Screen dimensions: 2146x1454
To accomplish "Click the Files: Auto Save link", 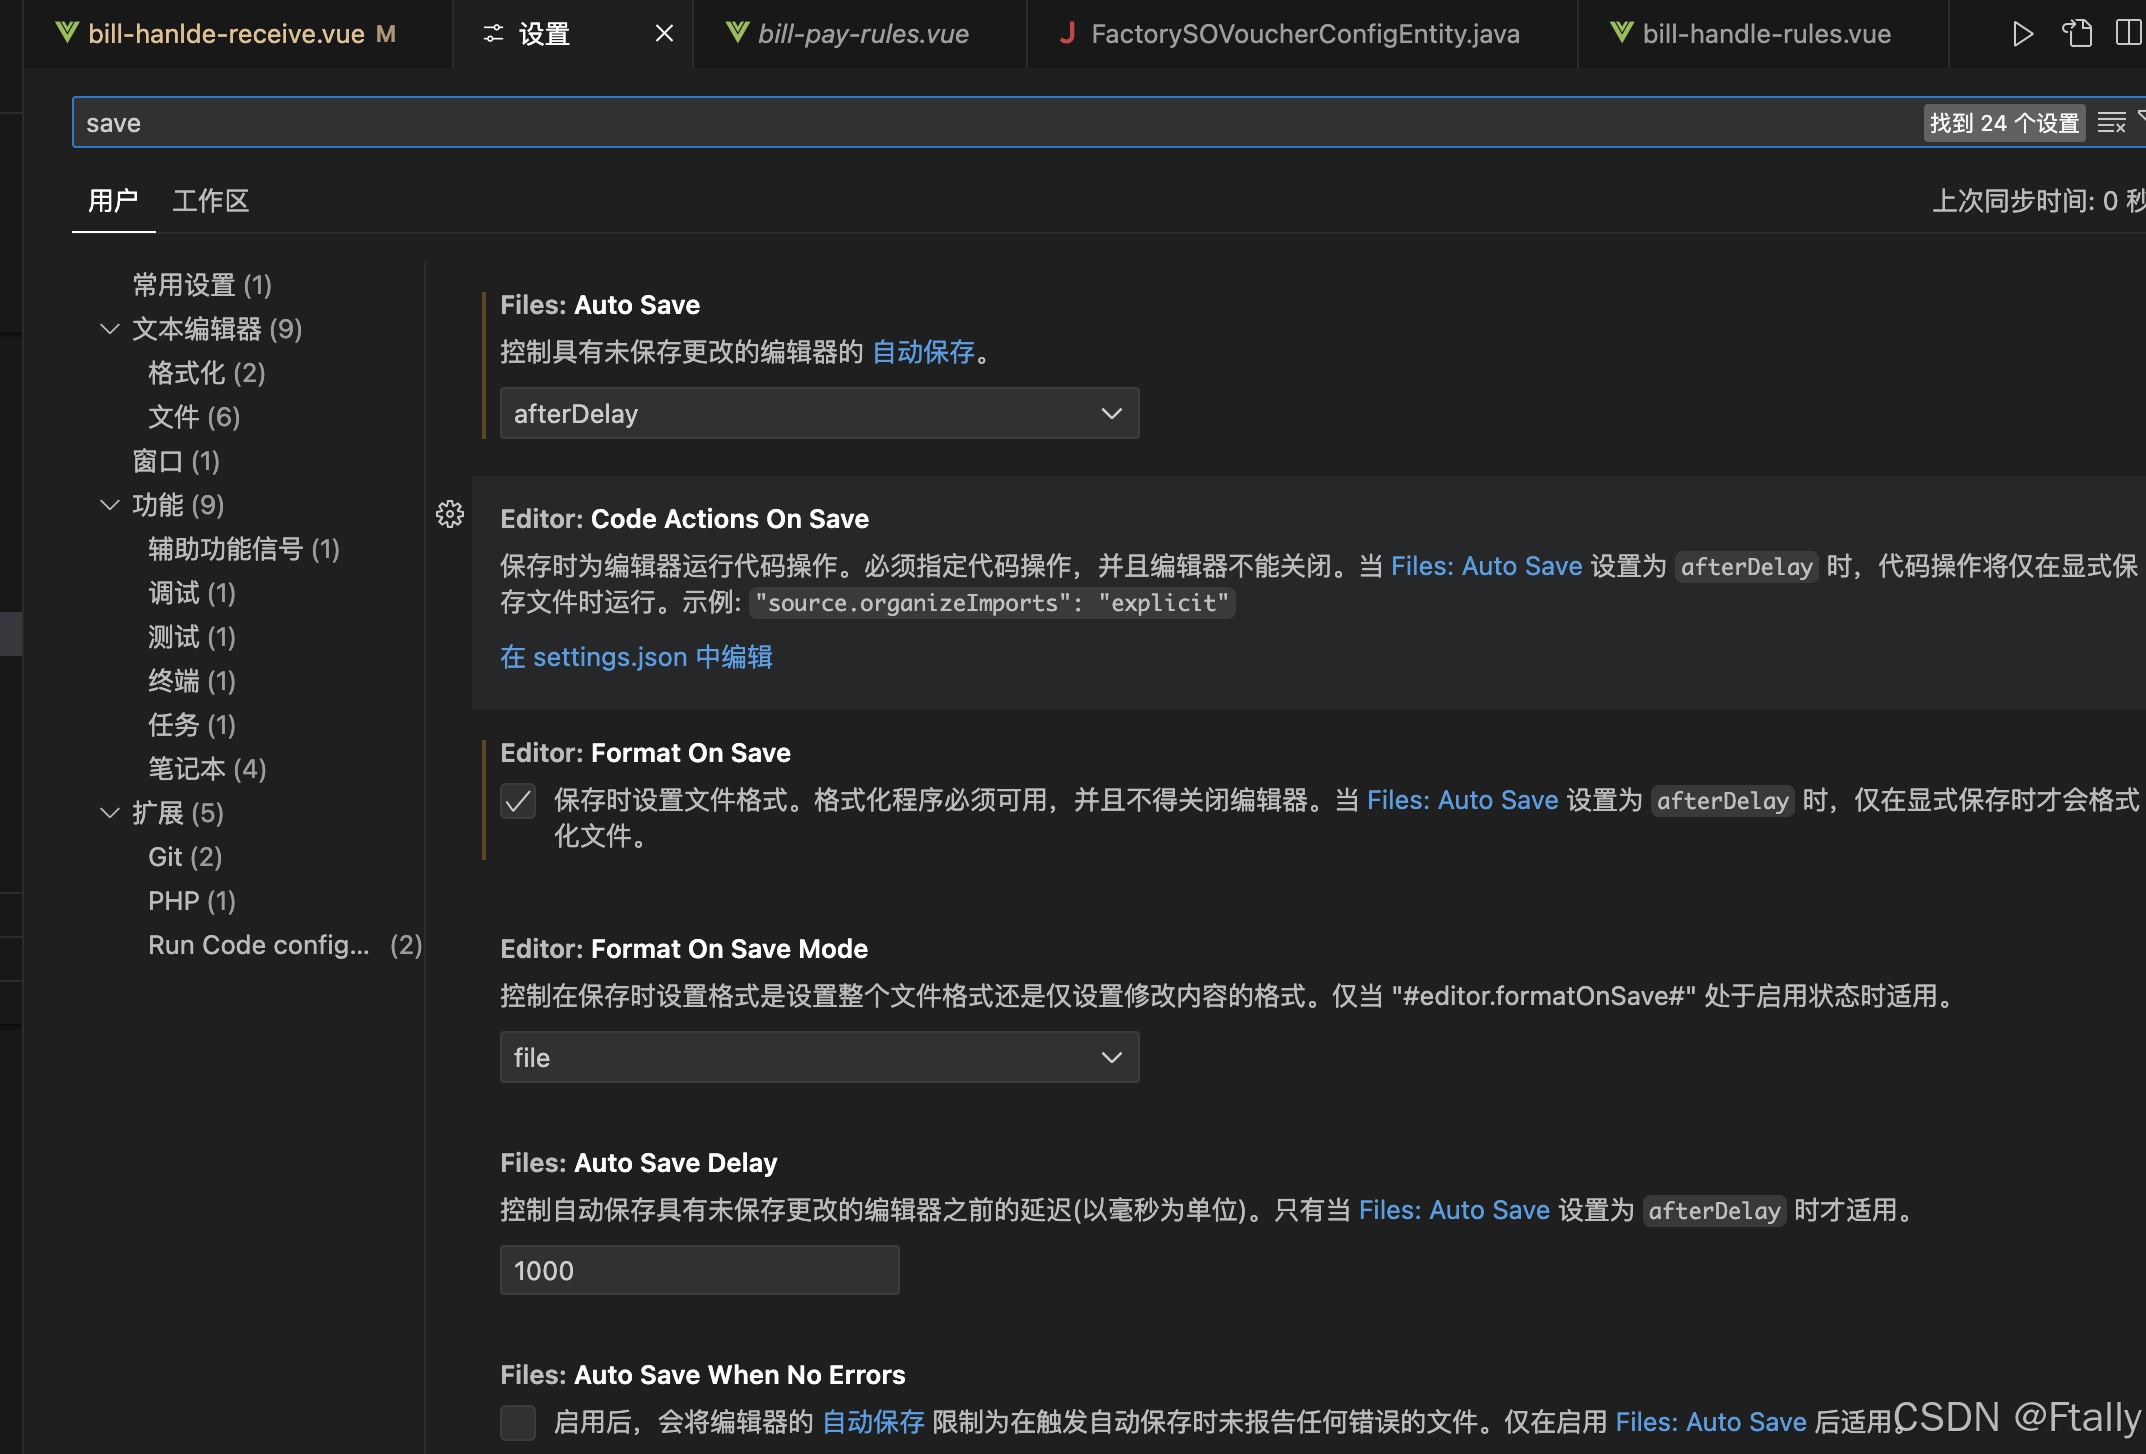I will 1486,566.
